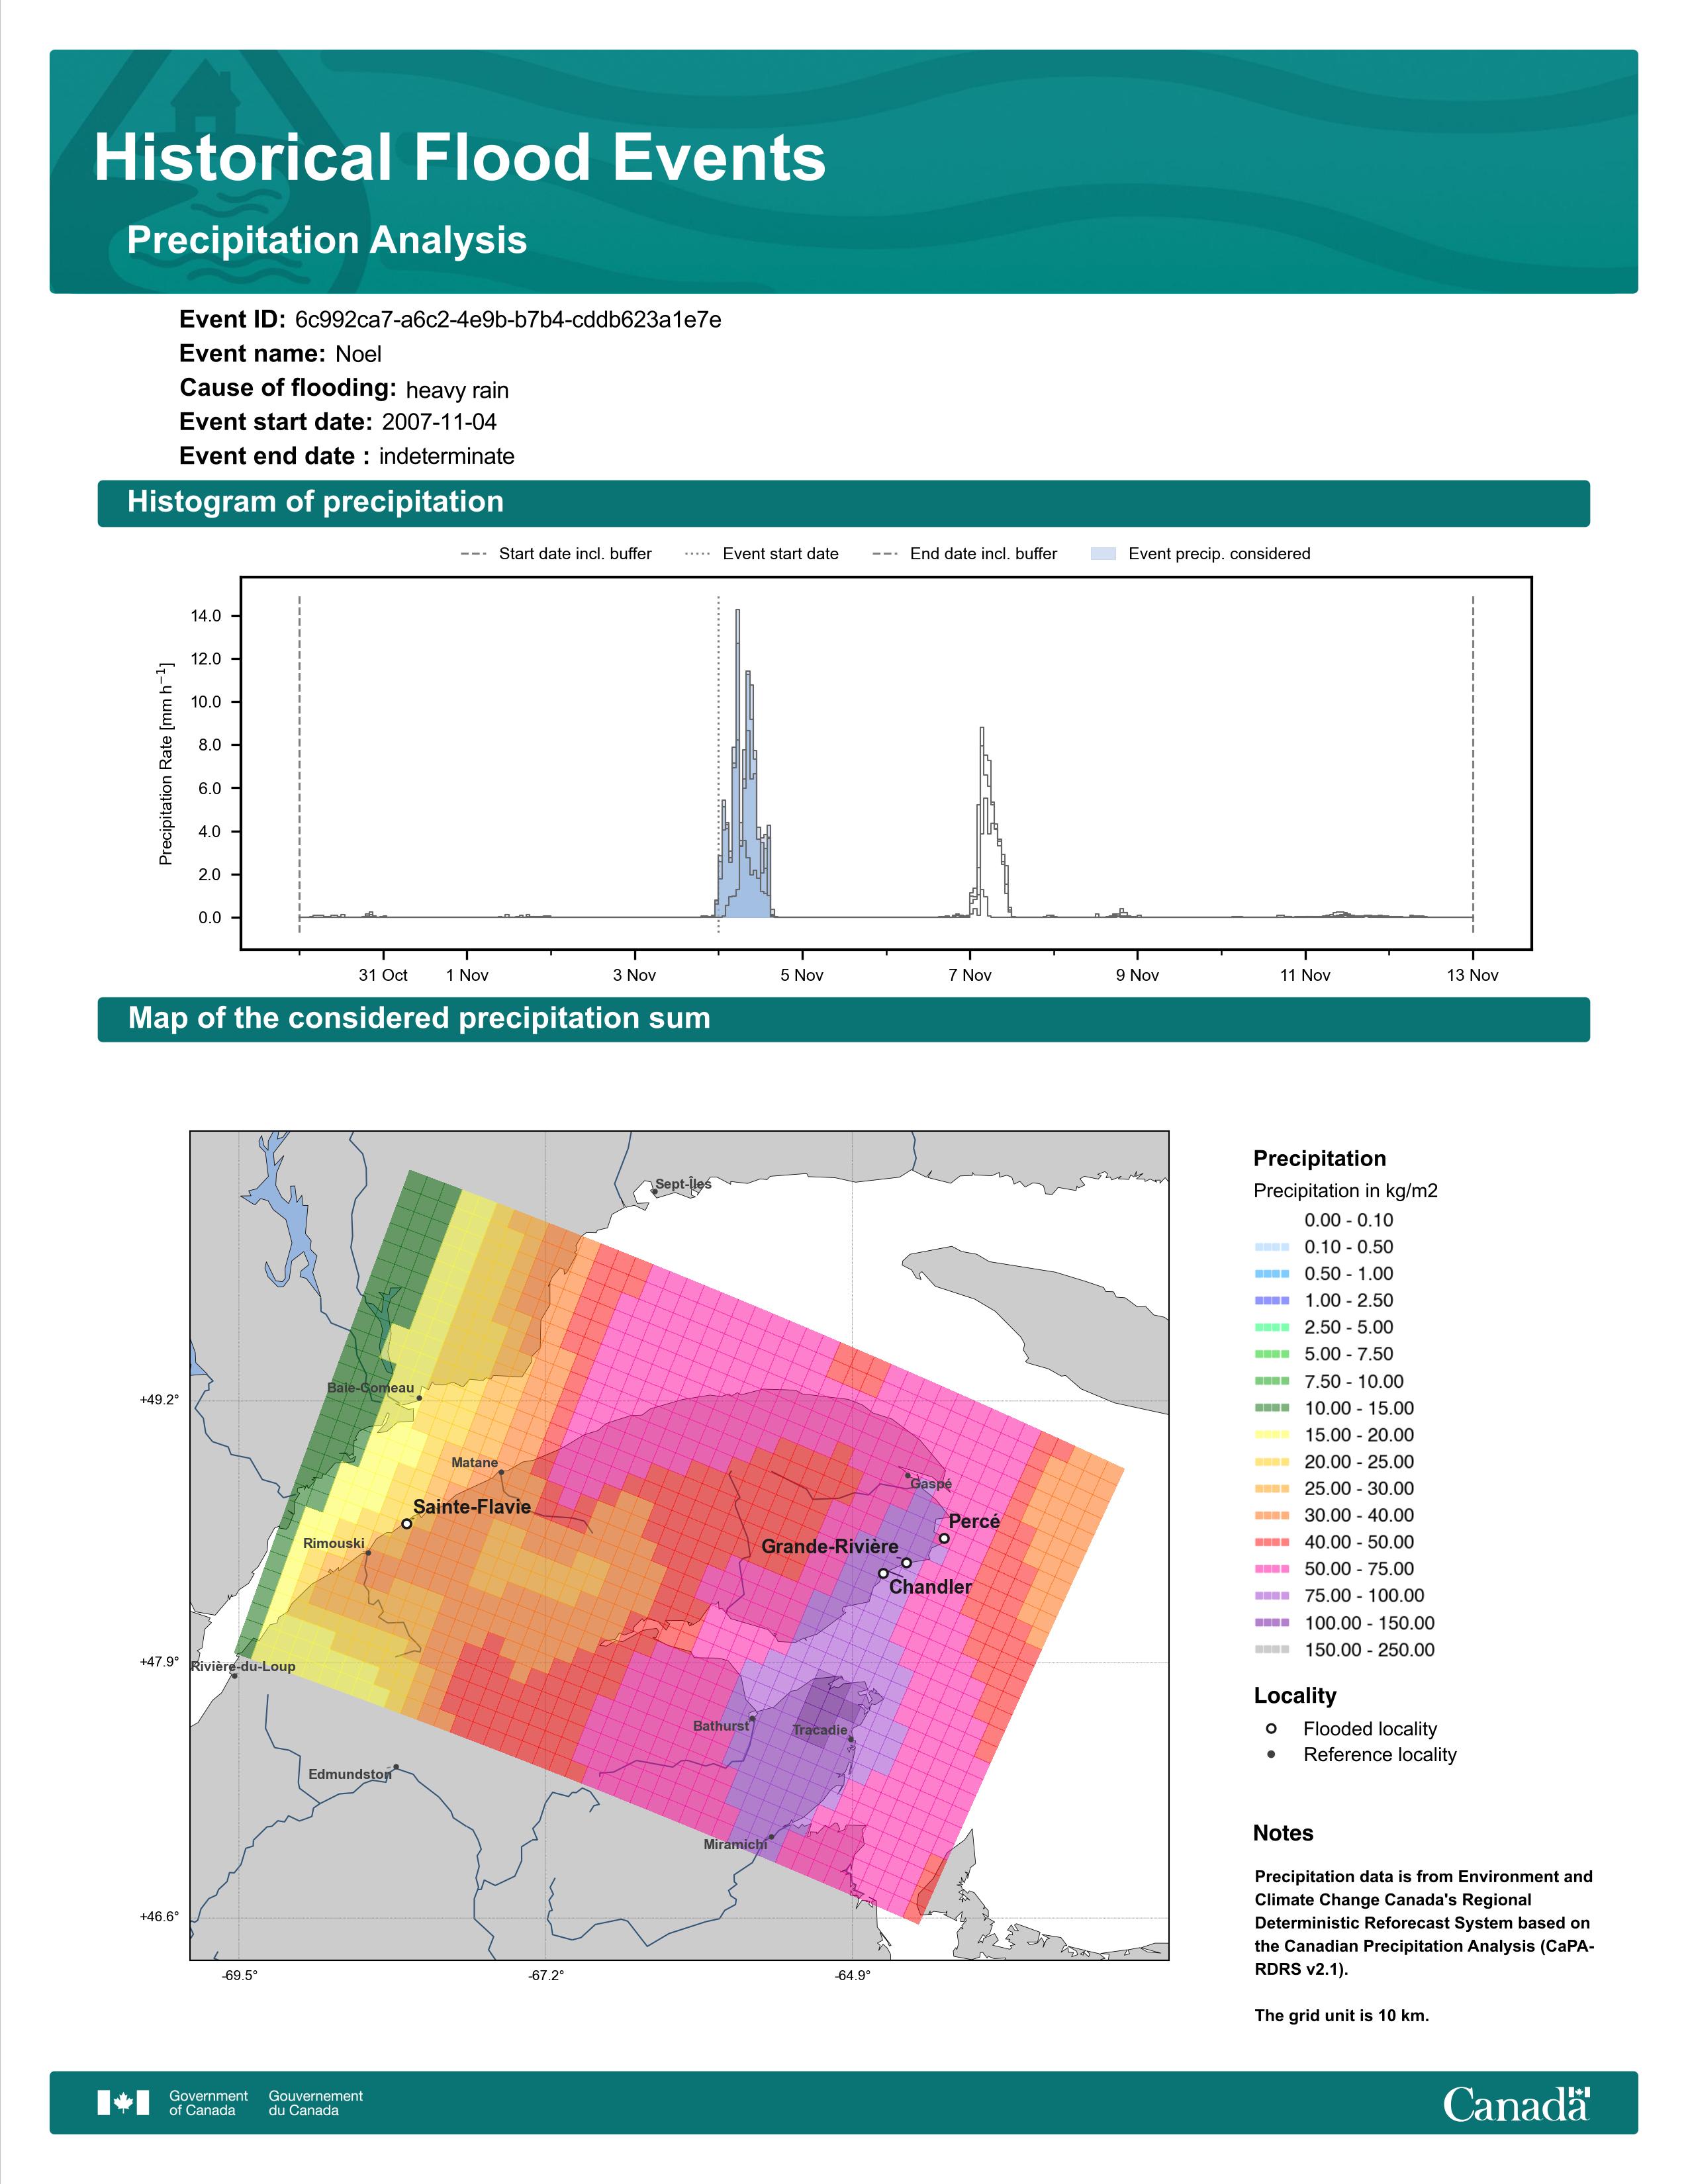Image resolution: width=1688 pixels, height=2184 pixels.
Task: Click the 100.00 - 150.00 precipitation color swatch
Action: 1272,1623
